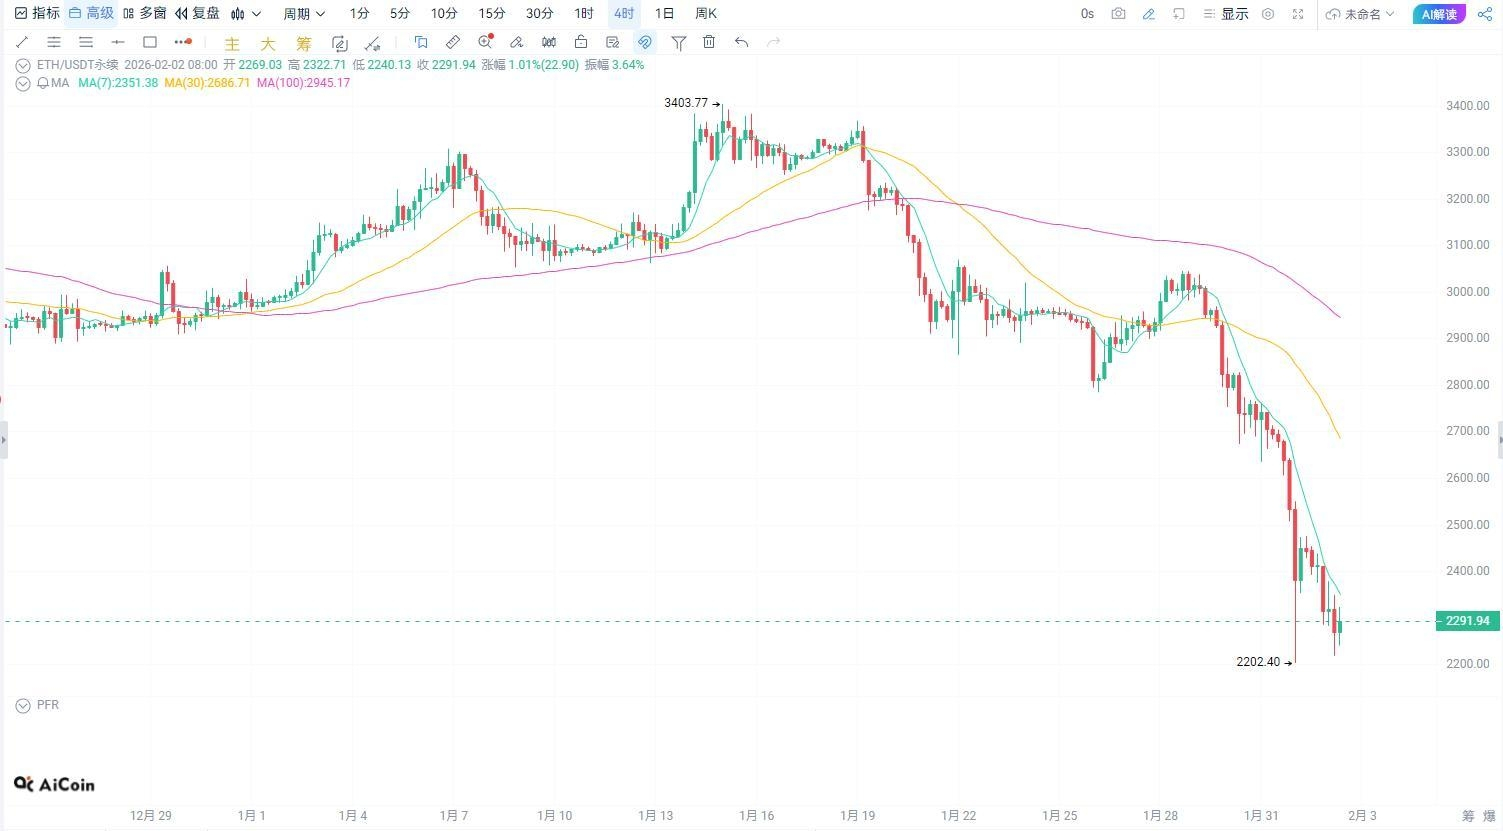Open chart settings hexagon icon
This screenshot has width=1503, height=831.
(x=1268, y=14)
